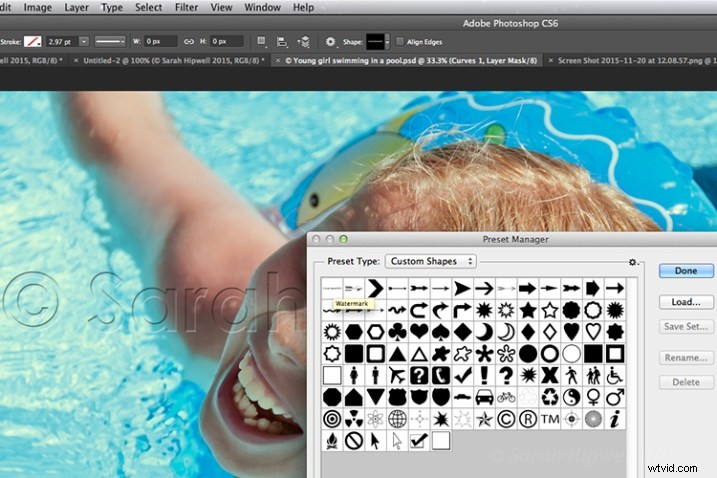The width and height of the screenshot is (717, 478).
Task: Choose the telephone custom shape
Action: pyautogui.click(x=441, y=376)
